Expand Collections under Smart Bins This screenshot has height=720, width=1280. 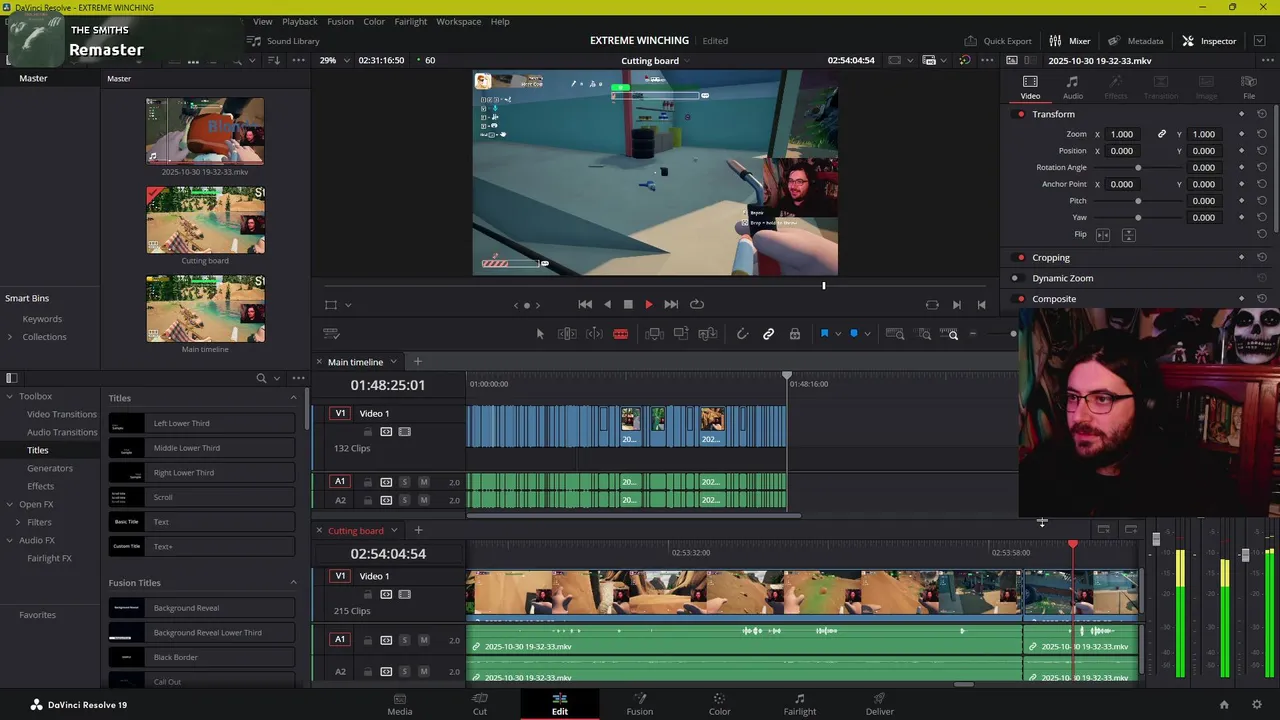click(10, 337)
